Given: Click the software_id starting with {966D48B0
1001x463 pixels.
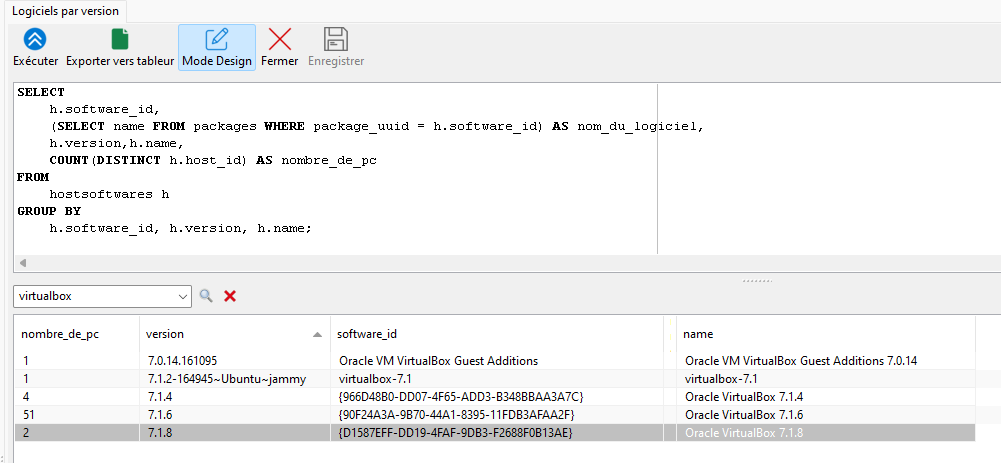Looking at the screenshot, I should click(498, 397).
